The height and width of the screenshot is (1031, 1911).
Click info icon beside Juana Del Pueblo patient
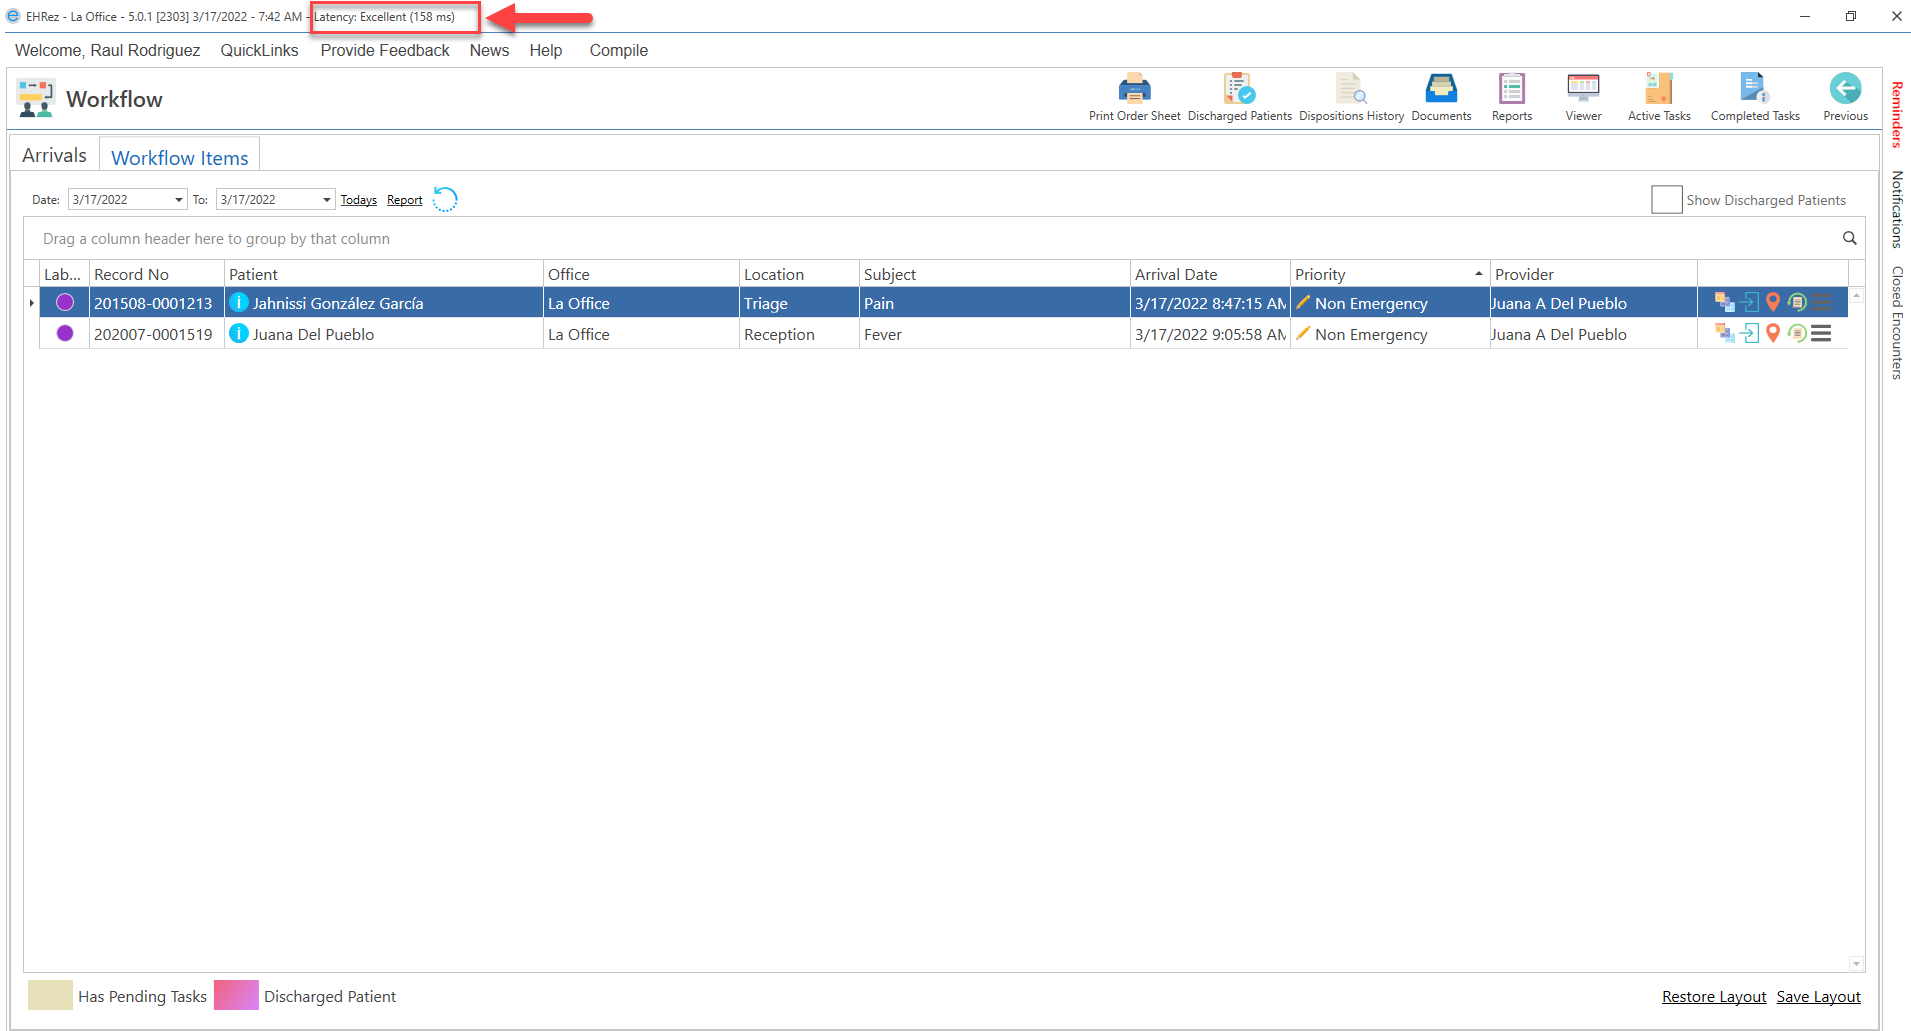tap(239, 333)
